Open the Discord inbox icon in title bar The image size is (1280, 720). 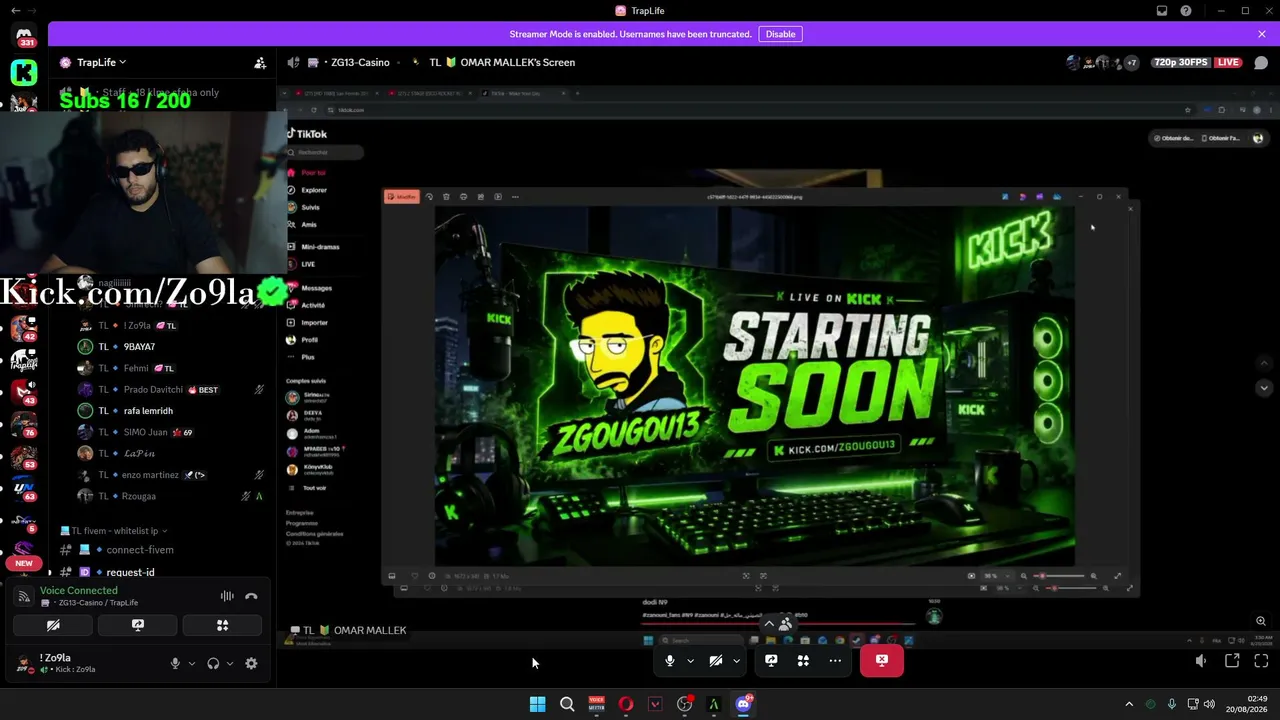(1162, 11)
